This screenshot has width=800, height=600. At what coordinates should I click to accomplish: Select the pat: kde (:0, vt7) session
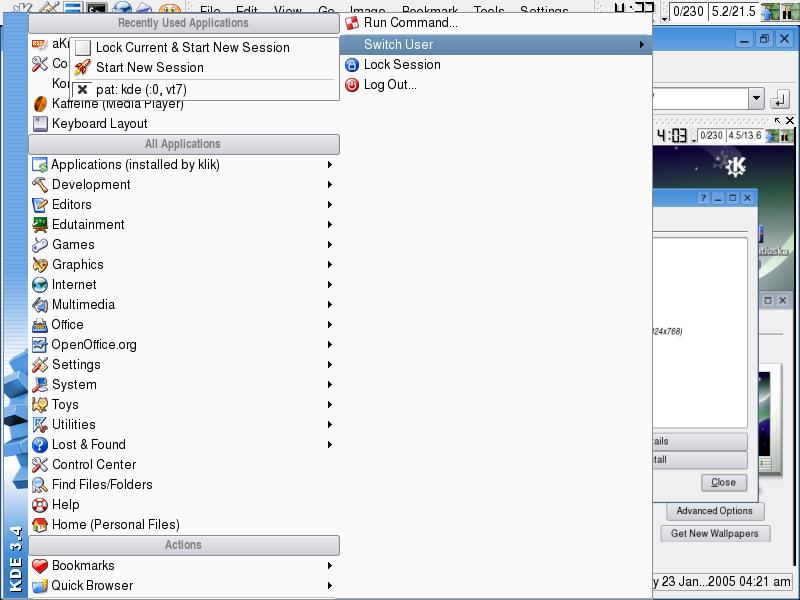[x=204, y=90]
